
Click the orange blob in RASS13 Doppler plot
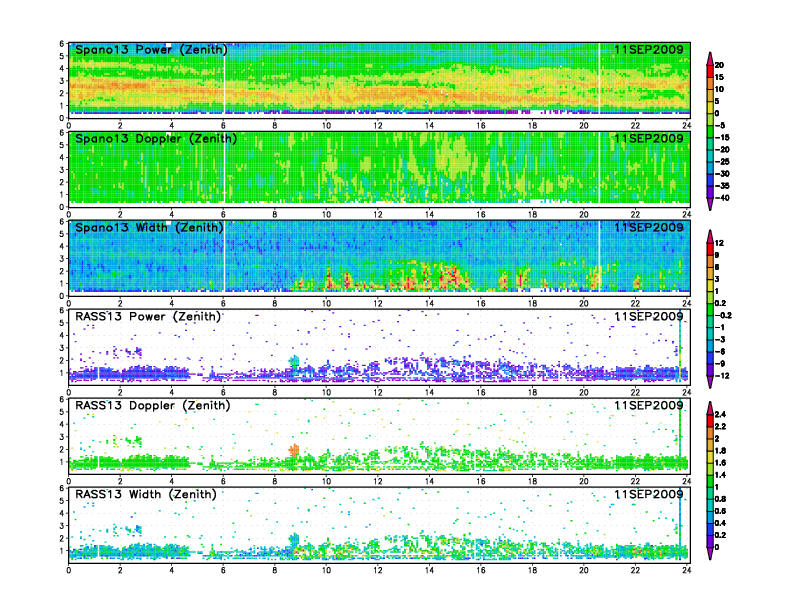294,449
